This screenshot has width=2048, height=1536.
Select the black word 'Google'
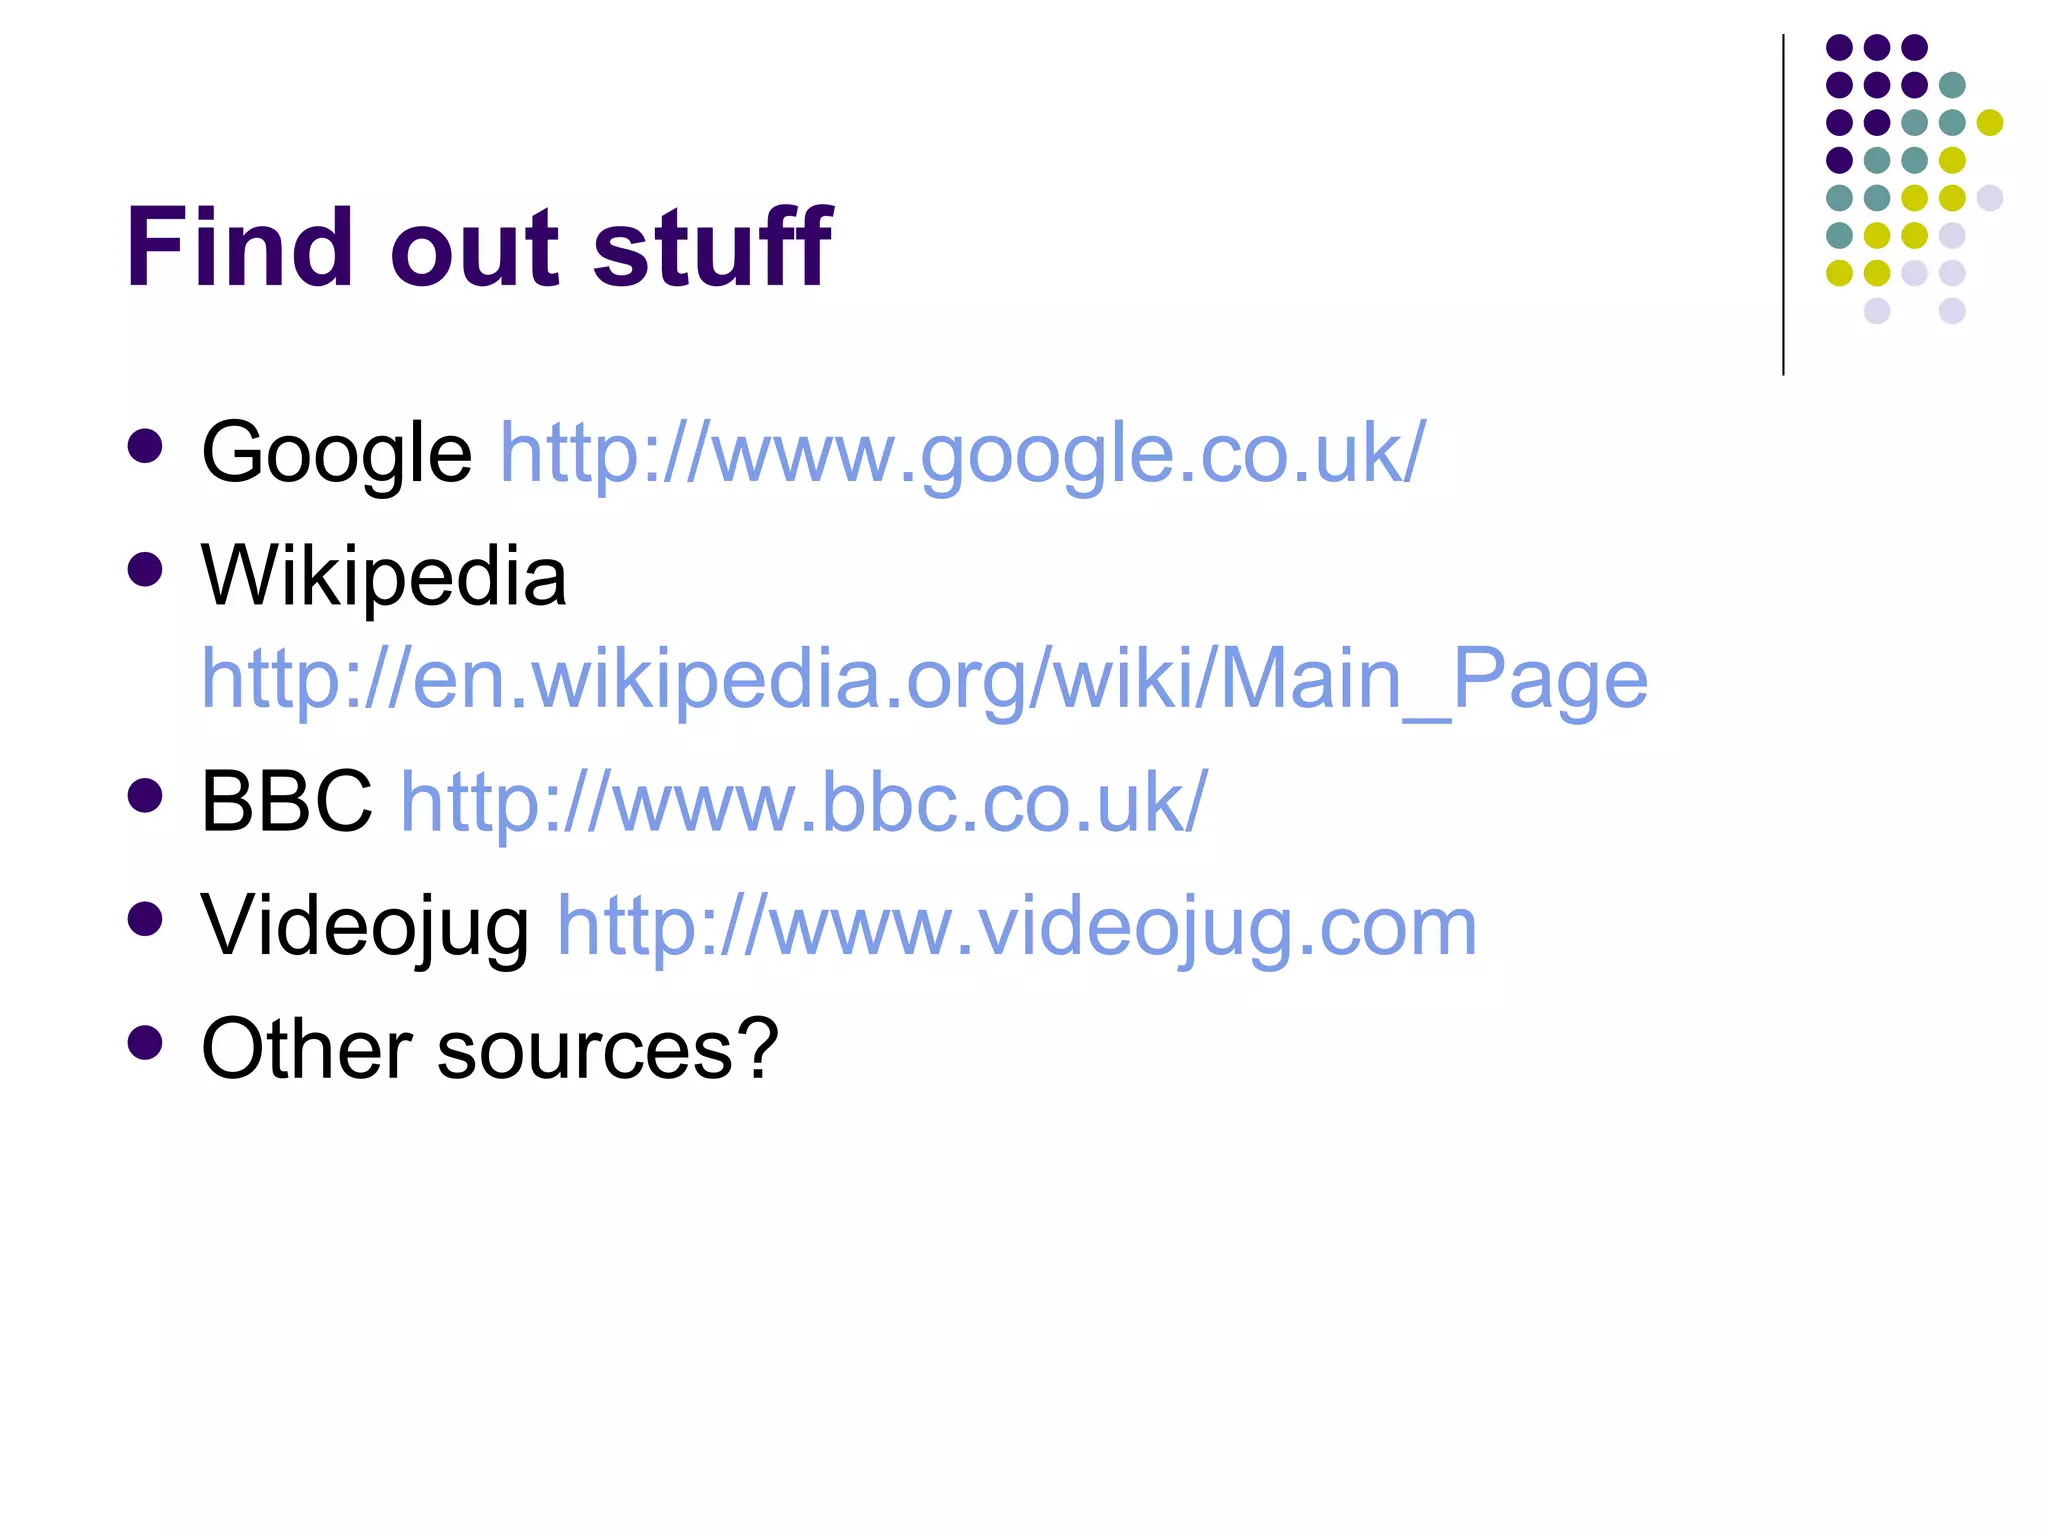336,453
